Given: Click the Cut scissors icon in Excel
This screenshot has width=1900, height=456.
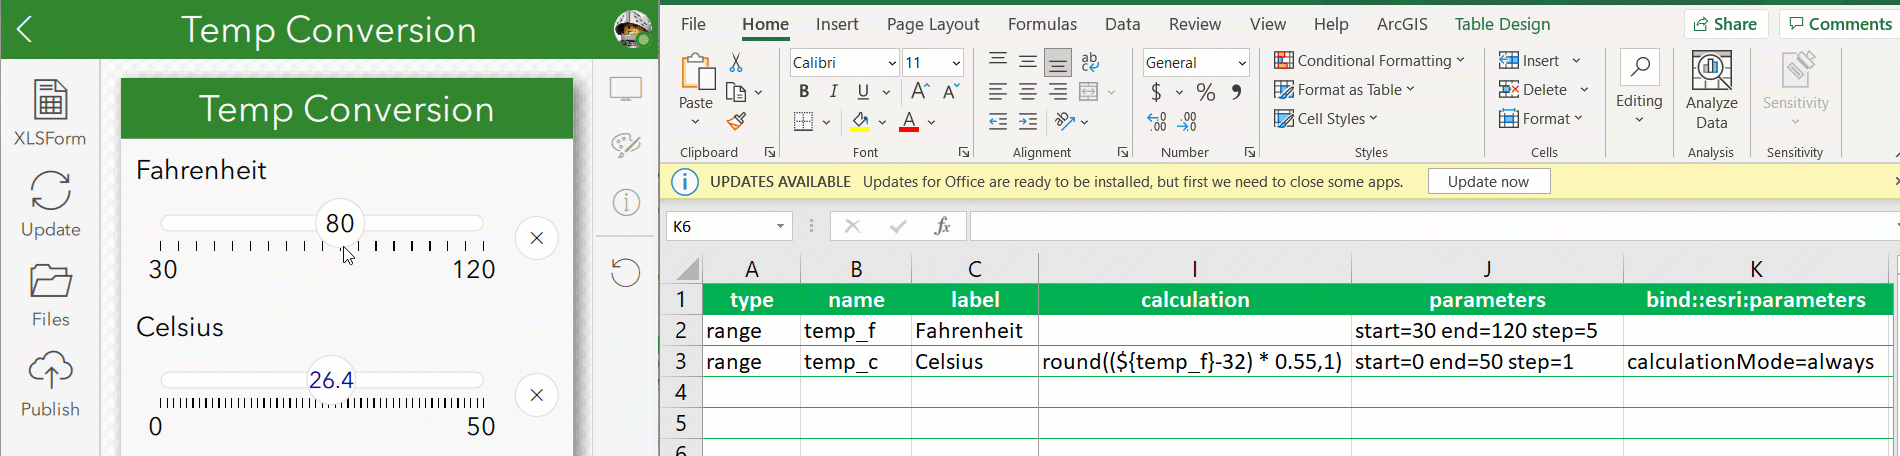Looking at the screenshot, I should point(736,62).
